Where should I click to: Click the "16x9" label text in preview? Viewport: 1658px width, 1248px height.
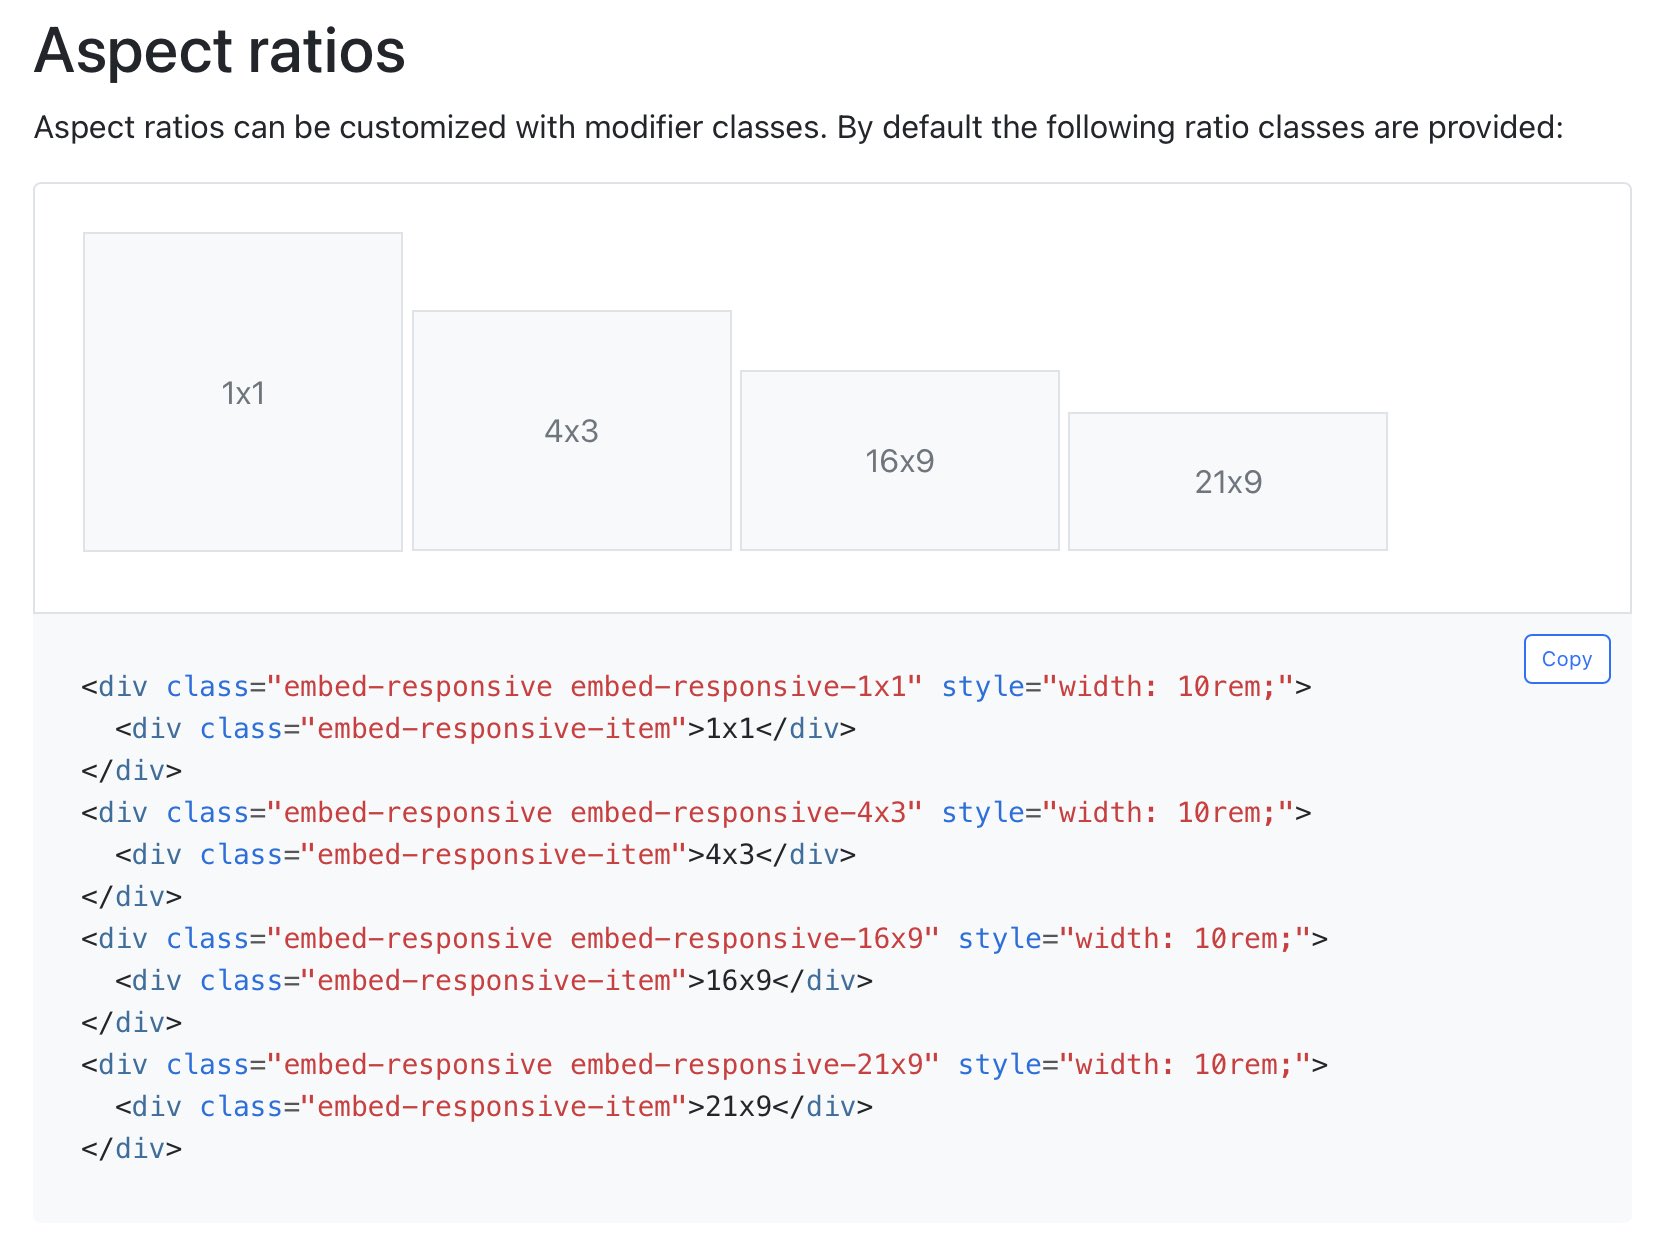[899, 461]
